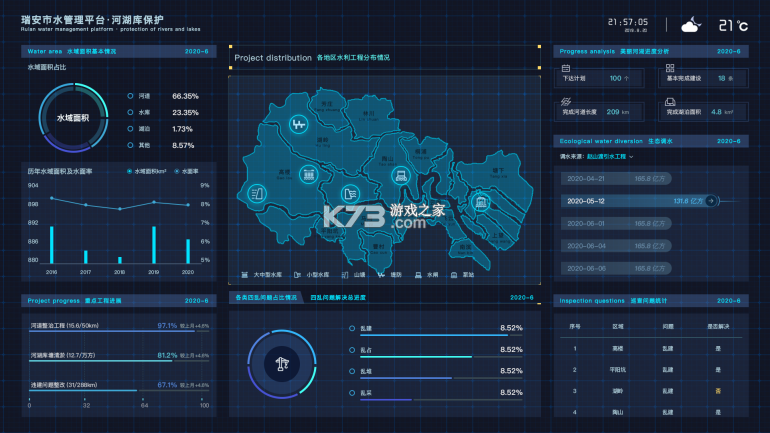Click the Ecological water diversion 2020-6 date
Image resolution: width=770 pixels, height=433 pixels.
(729, 141)
